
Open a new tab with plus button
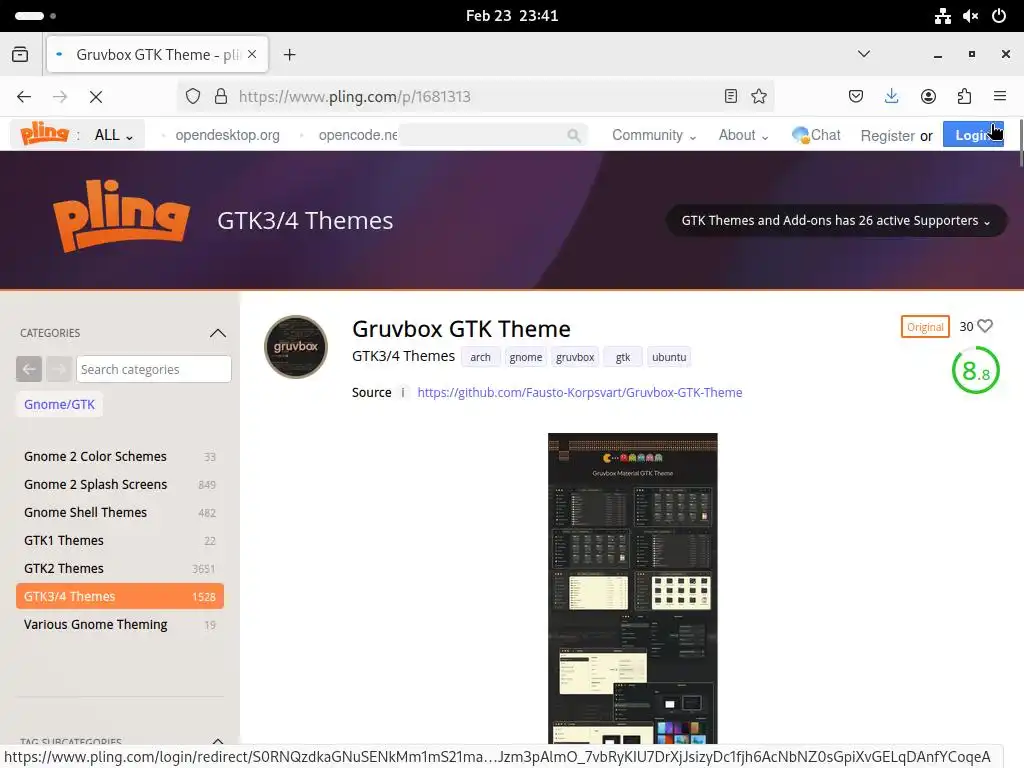(x=289, y=55)
